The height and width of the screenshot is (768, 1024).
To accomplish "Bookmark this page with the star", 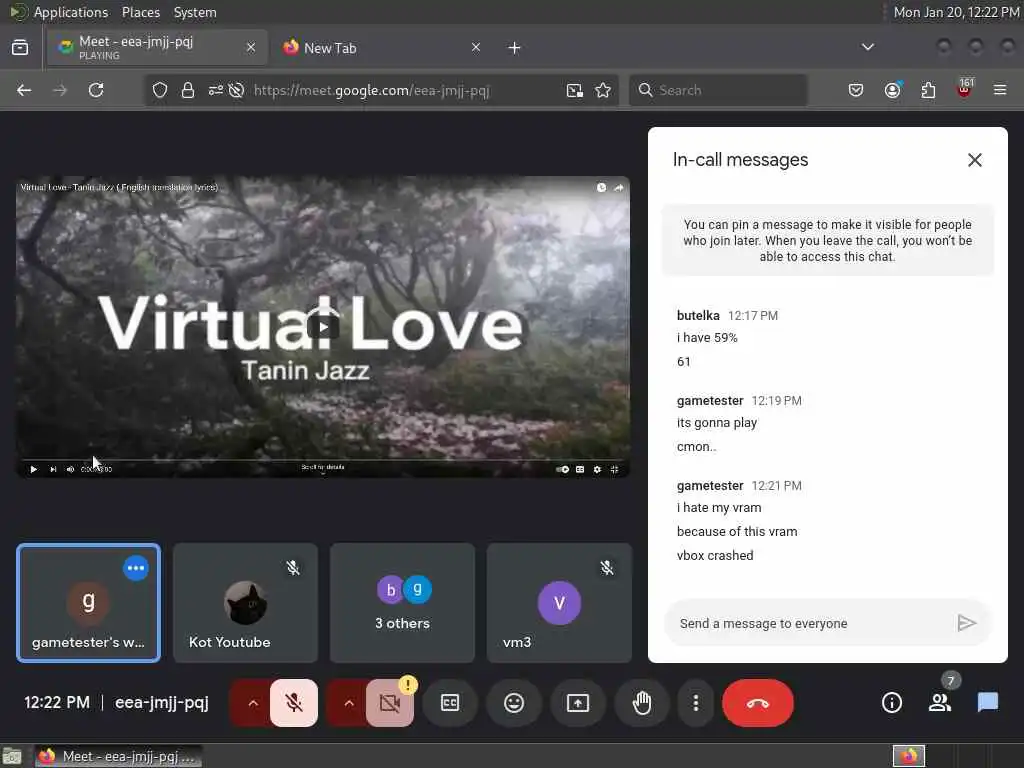I will click(603, 90).
